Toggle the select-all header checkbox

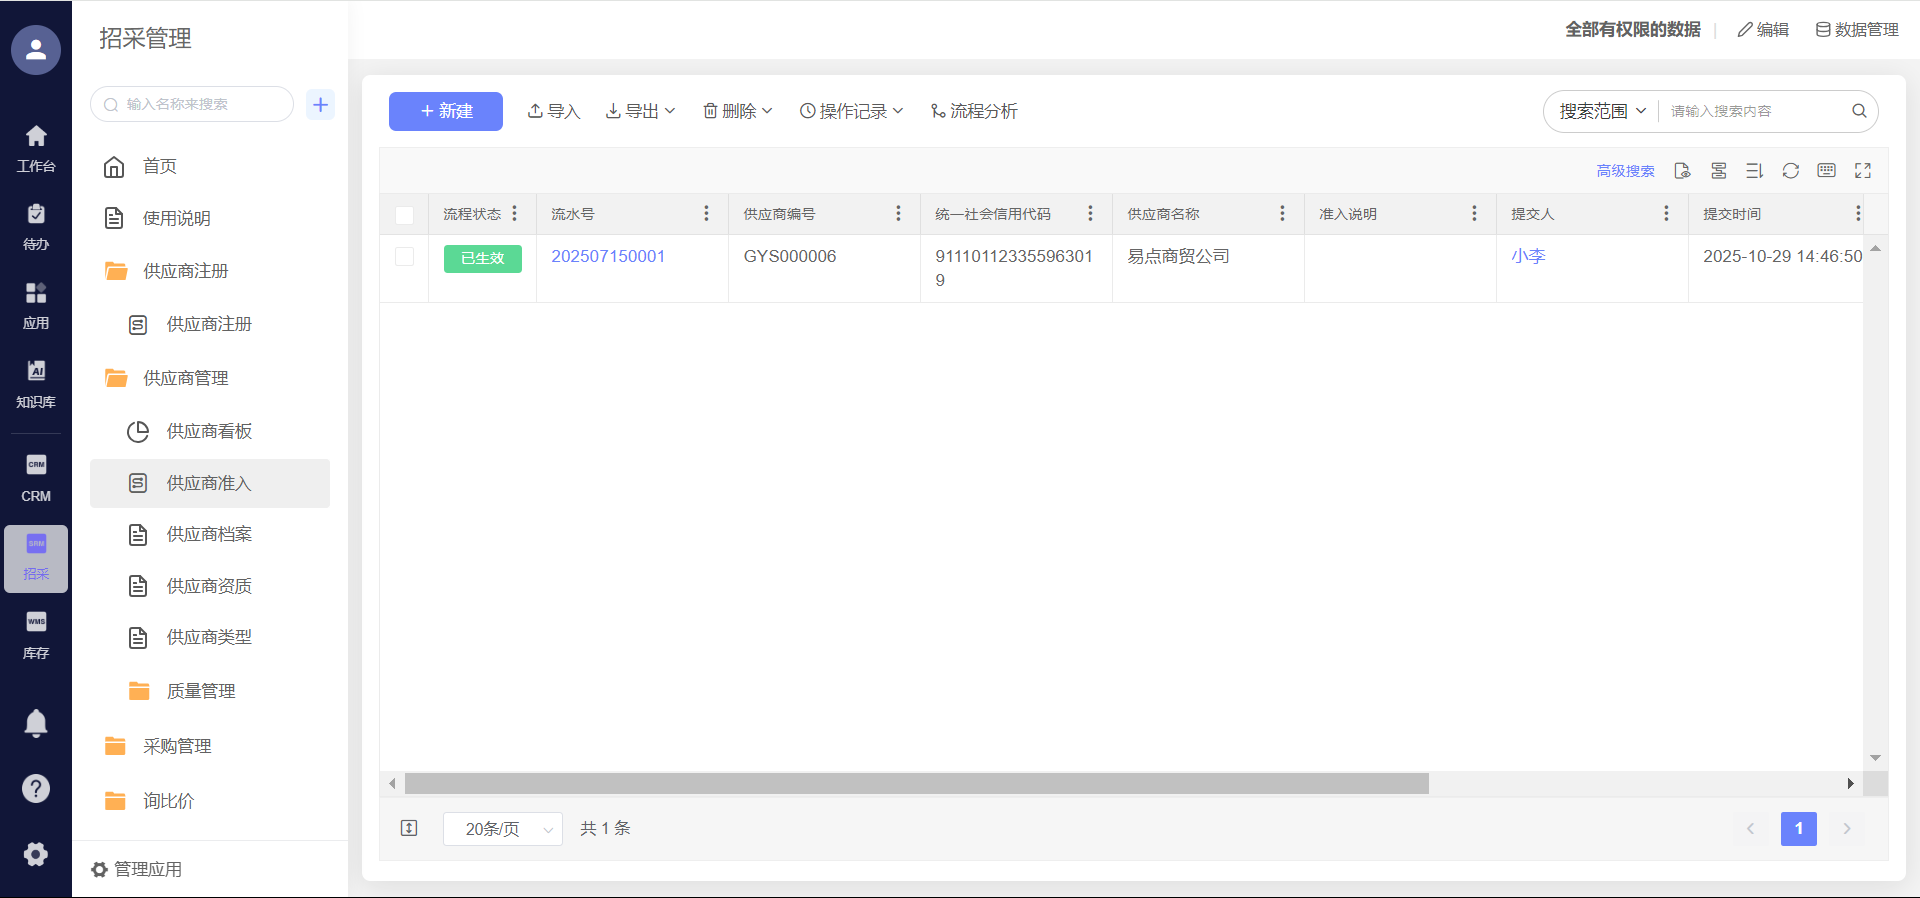tap(404, 215)
